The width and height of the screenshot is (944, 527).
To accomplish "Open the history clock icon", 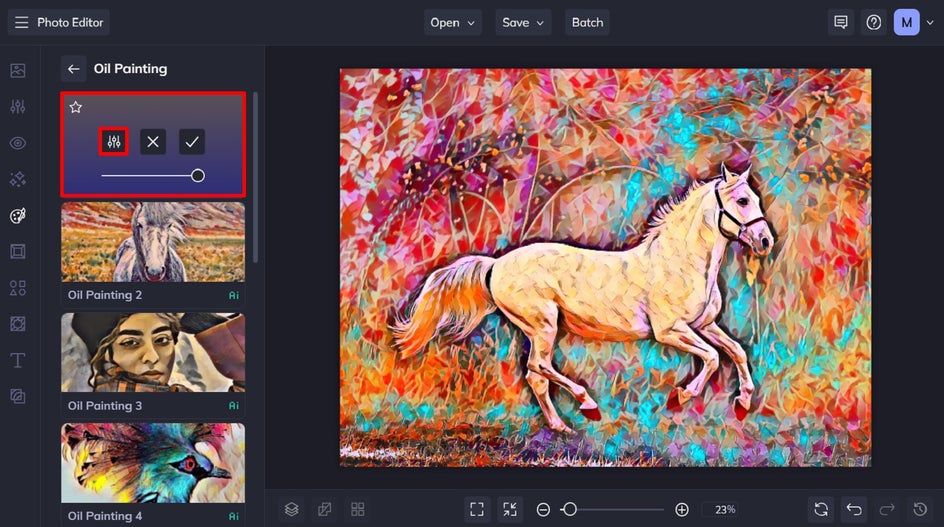I will [920, 510].
